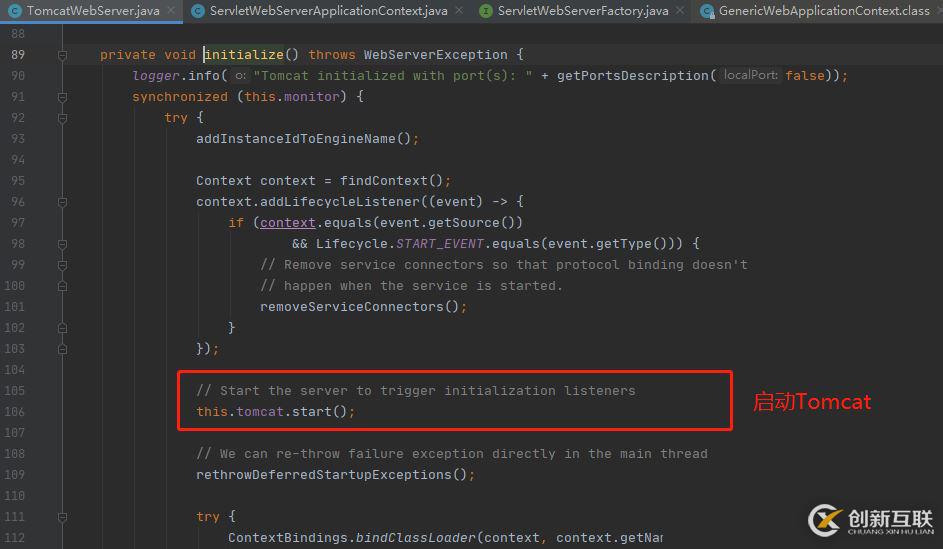This screenshot has width=943, height=549.
Task: Click the "Tomcat initialized with port(s): " string
Action: pyautogui.click(x=393, y=76)
